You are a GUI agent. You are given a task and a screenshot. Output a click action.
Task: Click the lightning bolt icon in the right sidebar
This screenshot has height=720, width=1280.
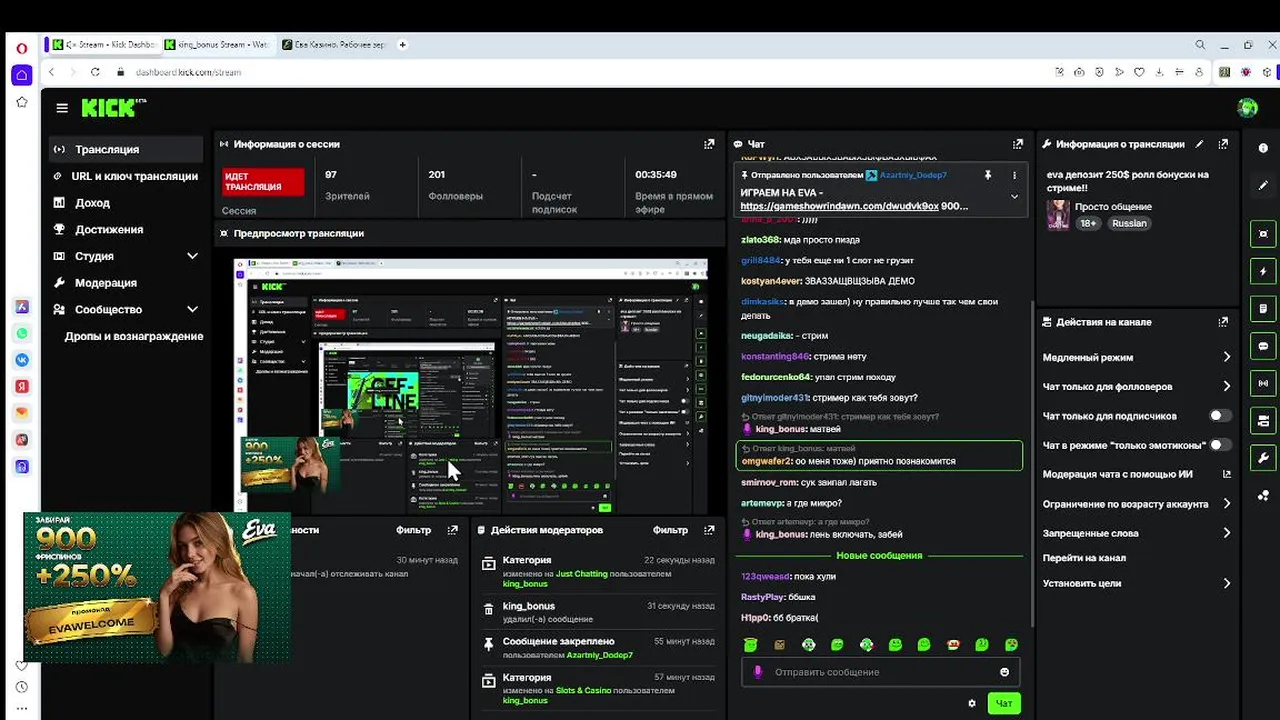pos(1263,271)
